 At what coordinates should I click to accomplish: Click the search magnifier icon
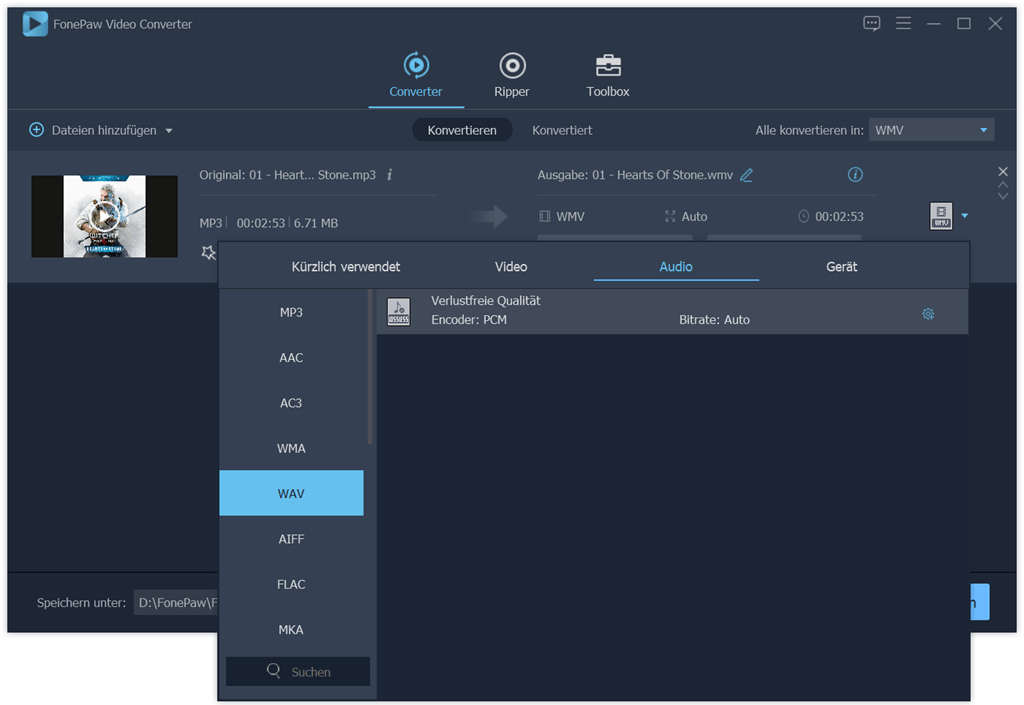coord(274,670)
